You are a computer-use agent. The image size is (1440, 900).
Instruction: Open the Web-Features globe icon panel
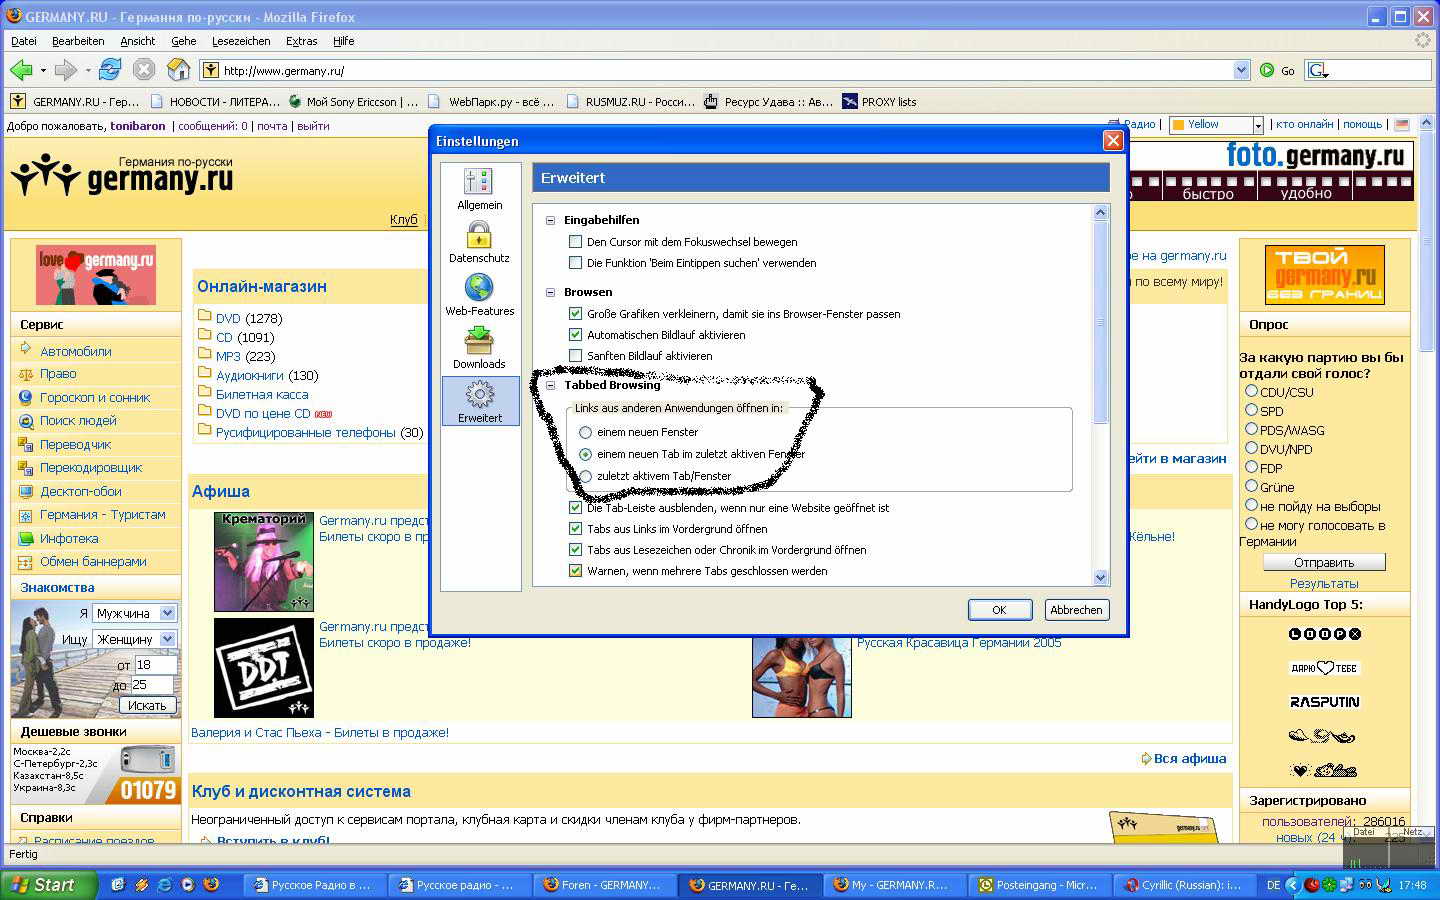click(x=479, y=288)
